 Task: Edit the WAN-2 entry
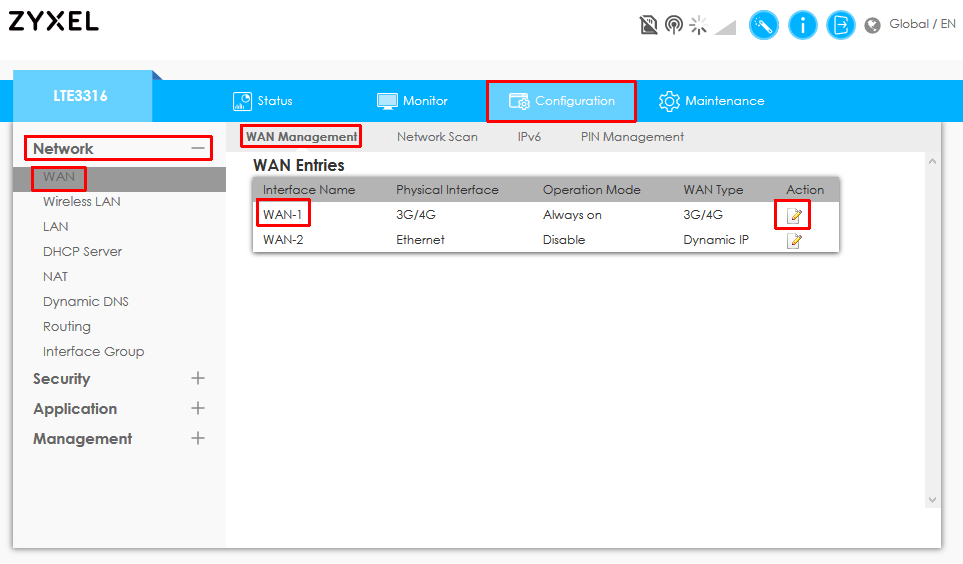[794, 240]
